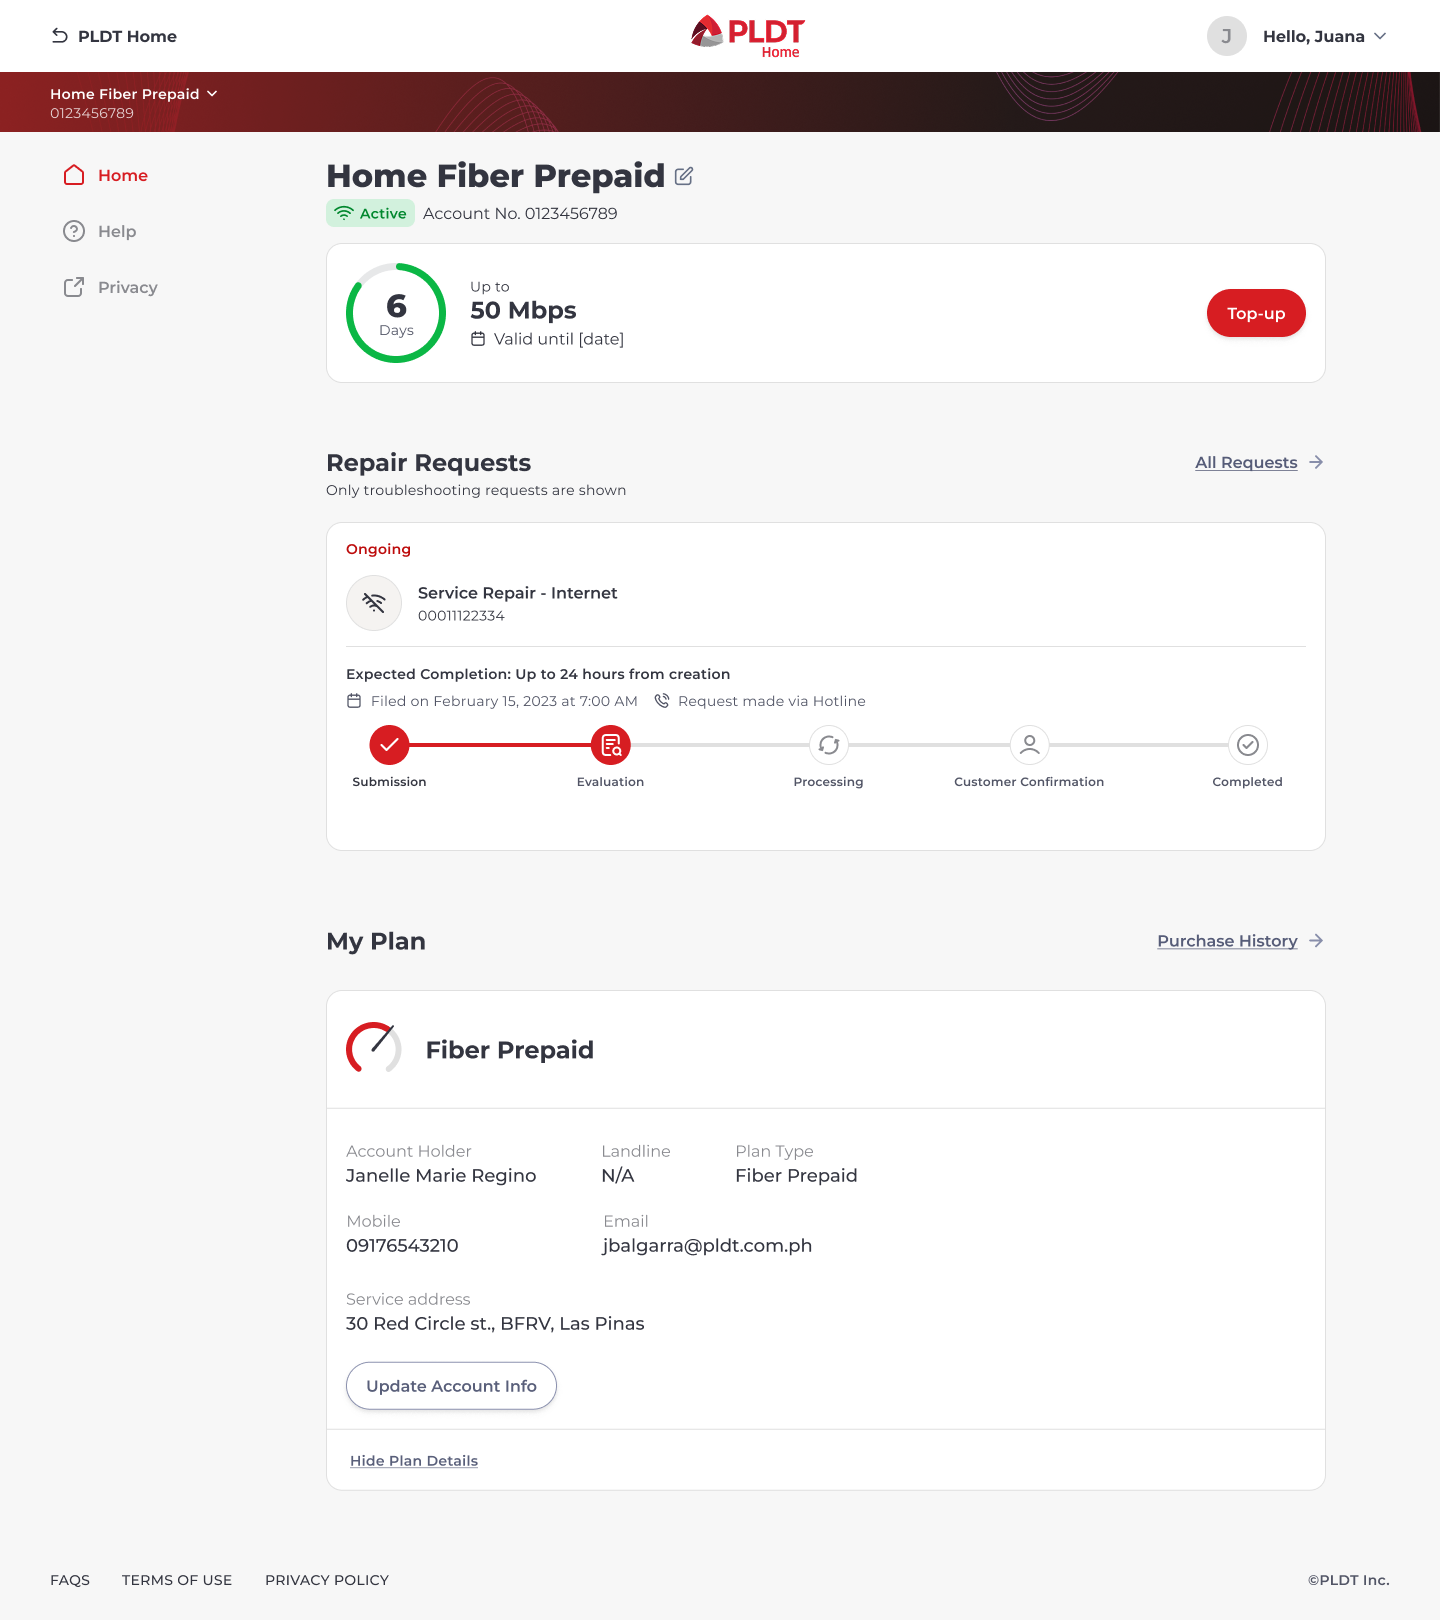Expand the Home Fiber Prepaid account selector
The height and width of the screenshot is (1620, 1440).
[134, 94]
